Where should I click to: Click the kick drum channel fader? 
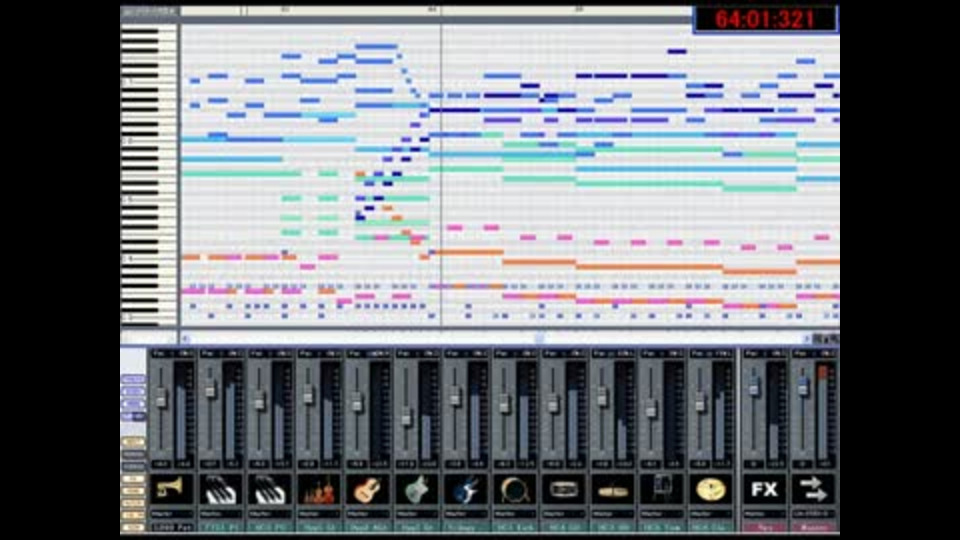coord(504,403)
